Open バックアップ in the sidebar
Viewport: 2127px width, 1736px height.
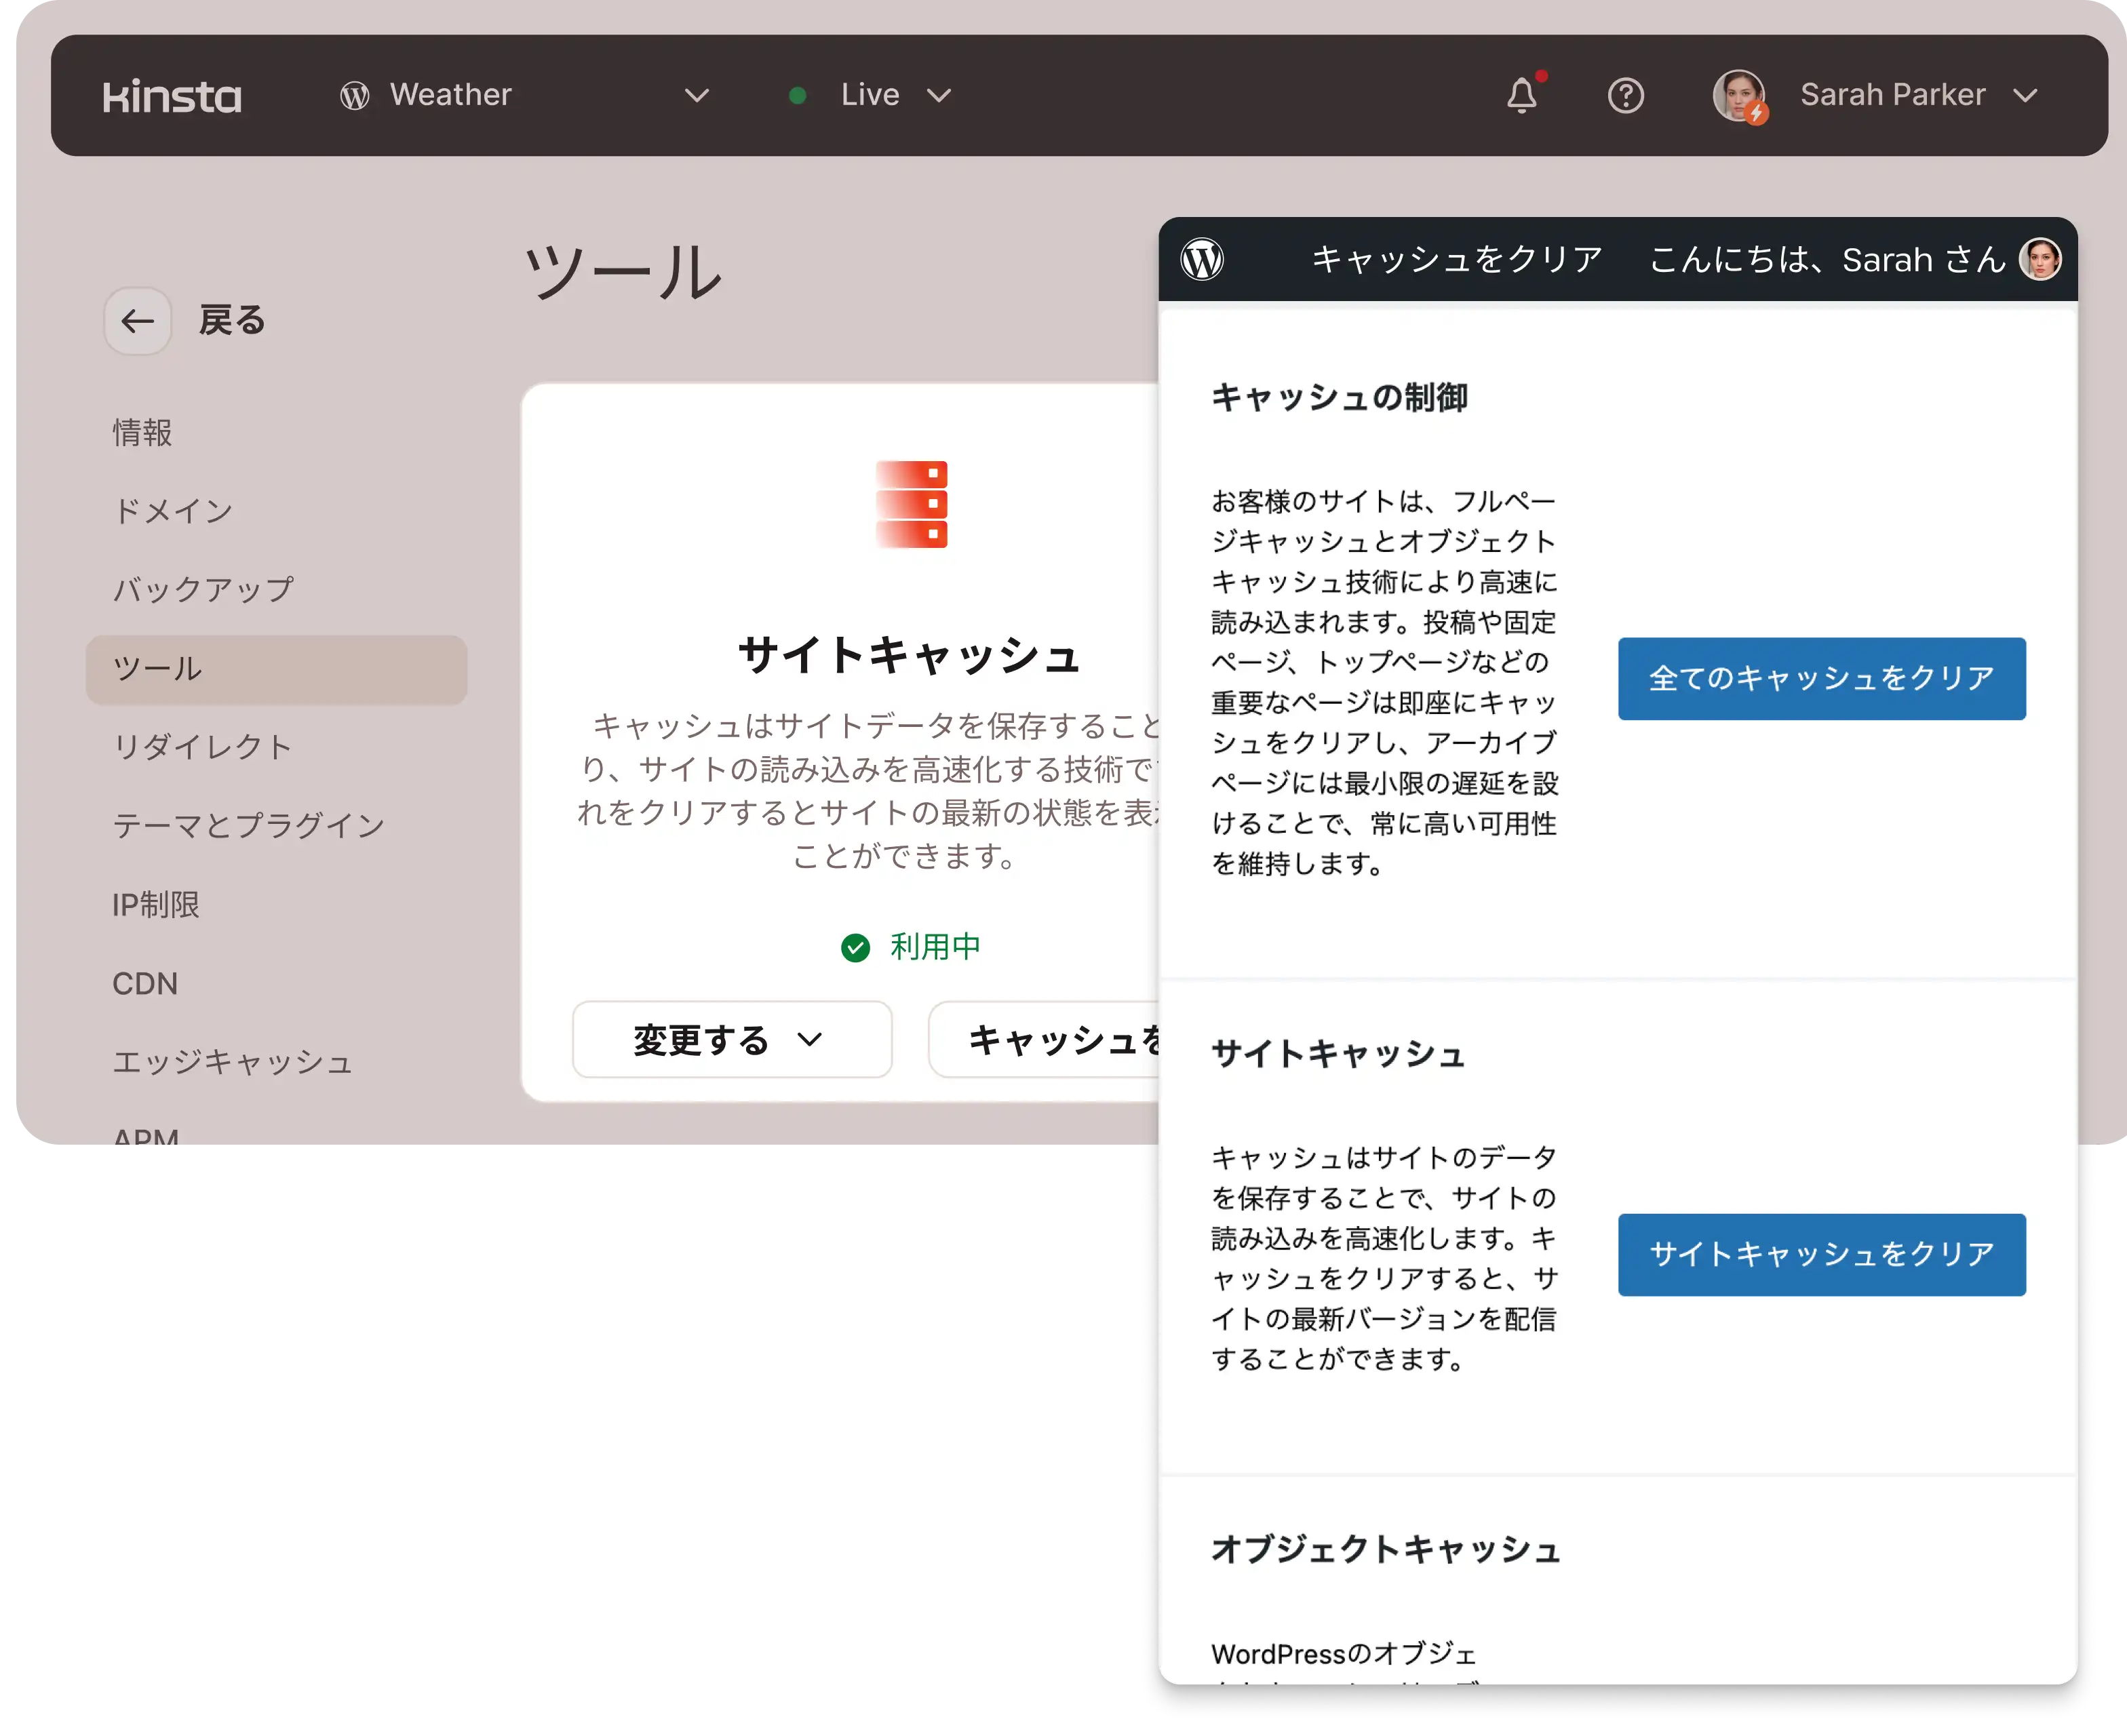click(203, 589)
